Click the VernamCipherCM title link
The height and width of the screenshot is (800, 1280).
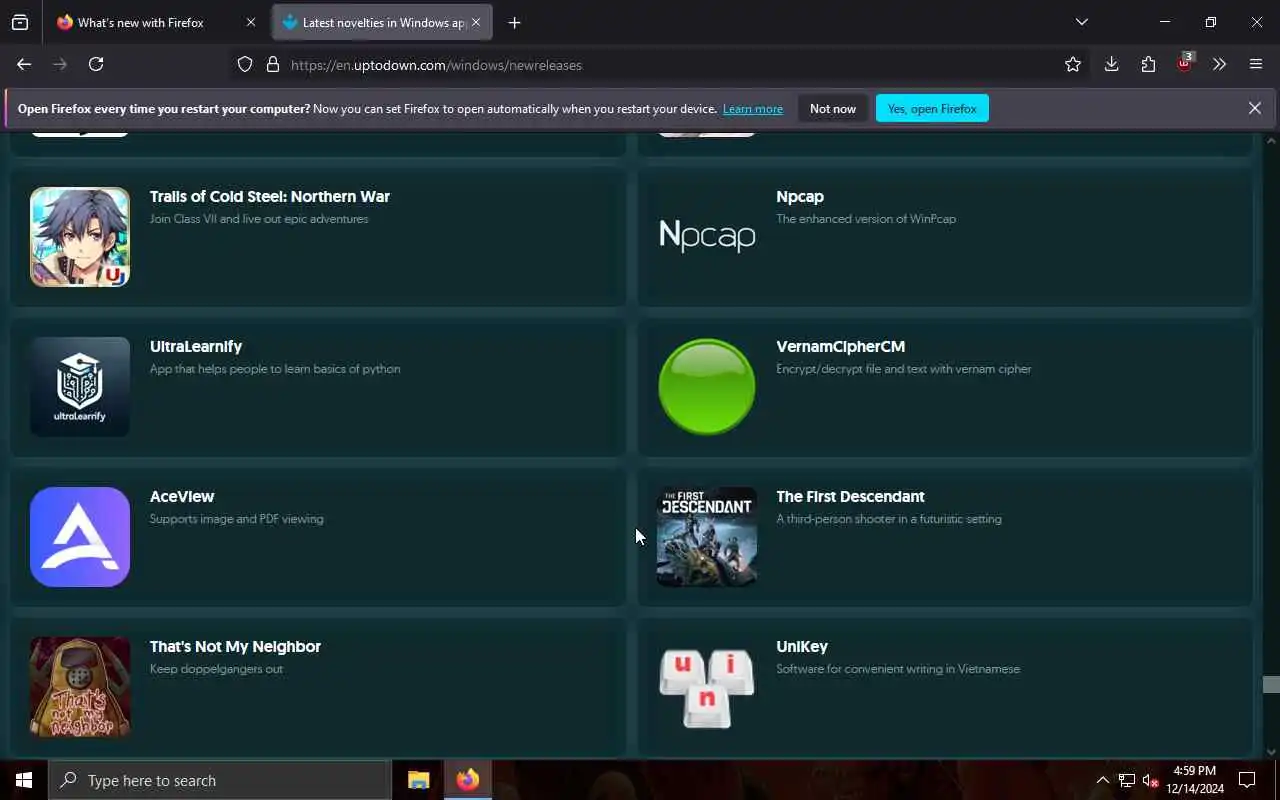click(840, 347)
